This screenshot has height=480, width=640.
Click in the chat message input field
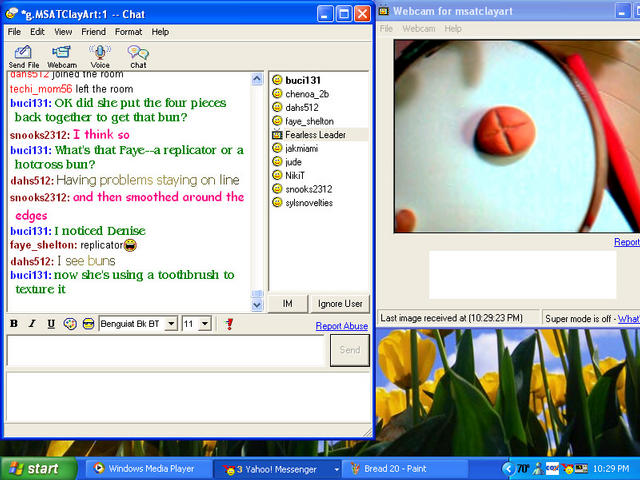(x=165, y=351)
